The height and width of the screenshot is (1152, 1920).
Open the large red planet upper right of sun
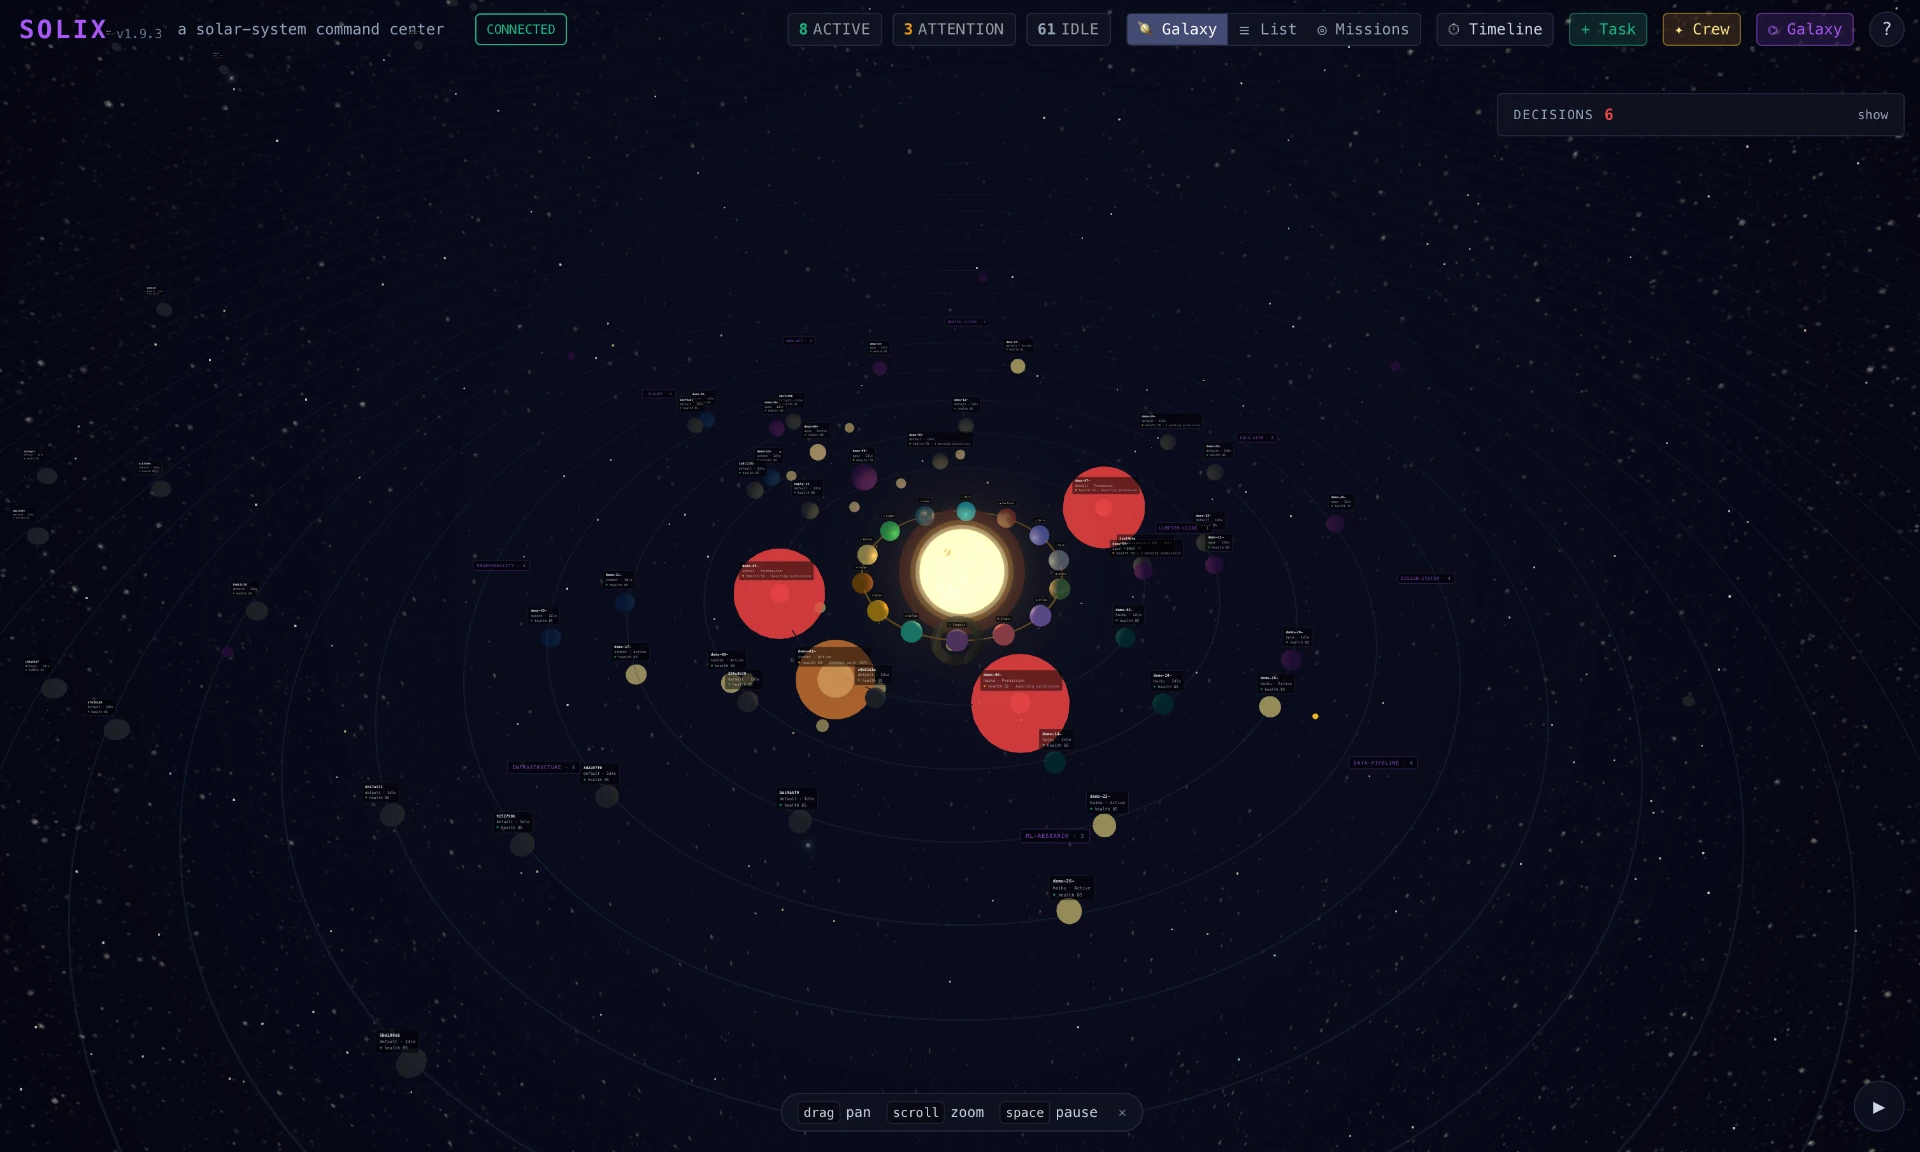1103,507
